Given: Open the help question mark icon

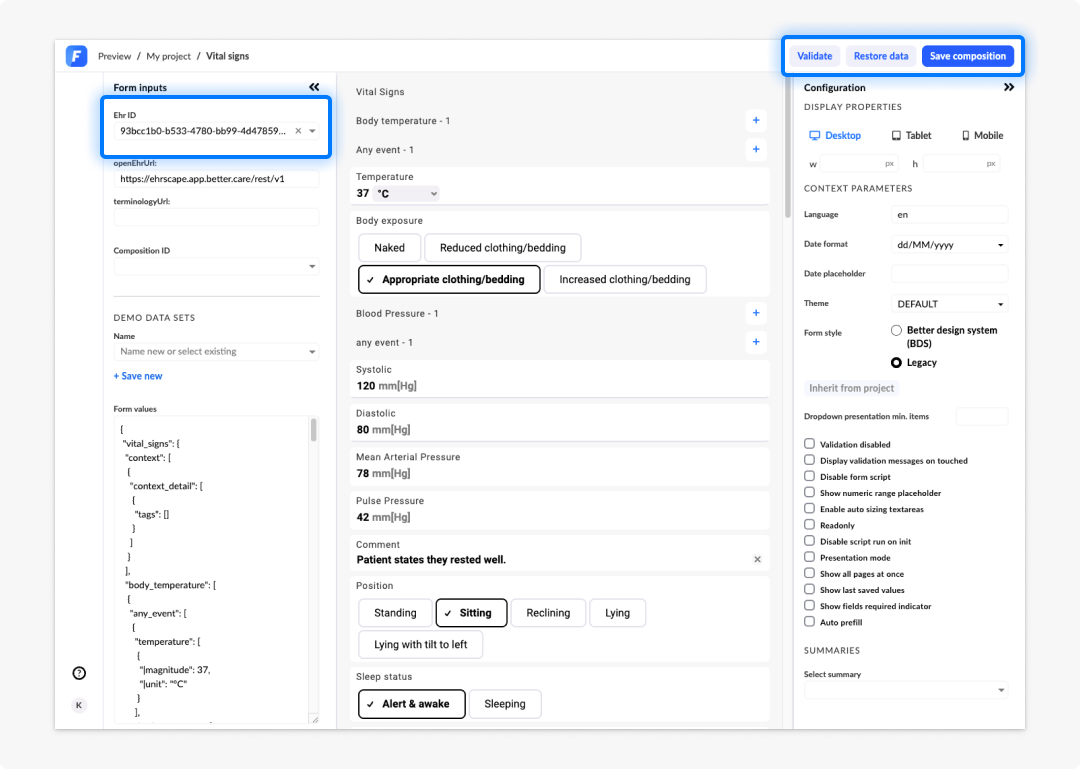Looking at the screenshot, I should [79, 673].
